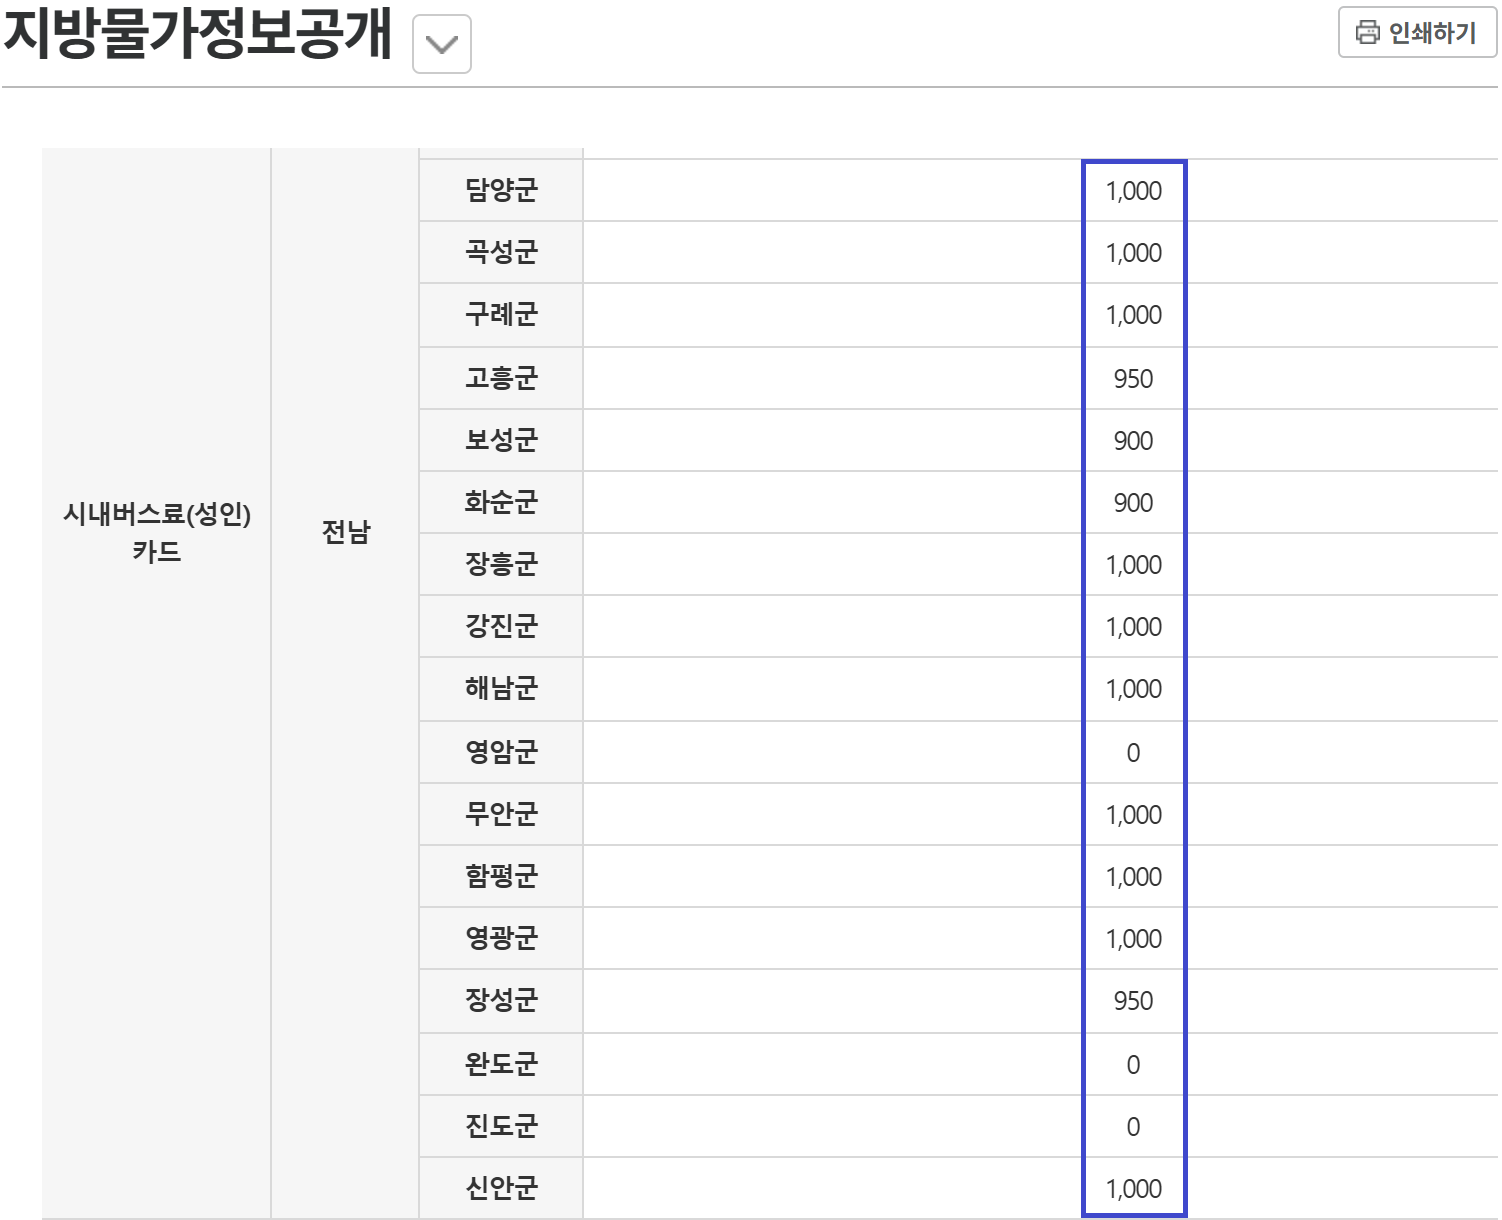This screenshot has height=1220, width=1502.
Task: Select the 장흥군 row label
Action: point(501,564)
